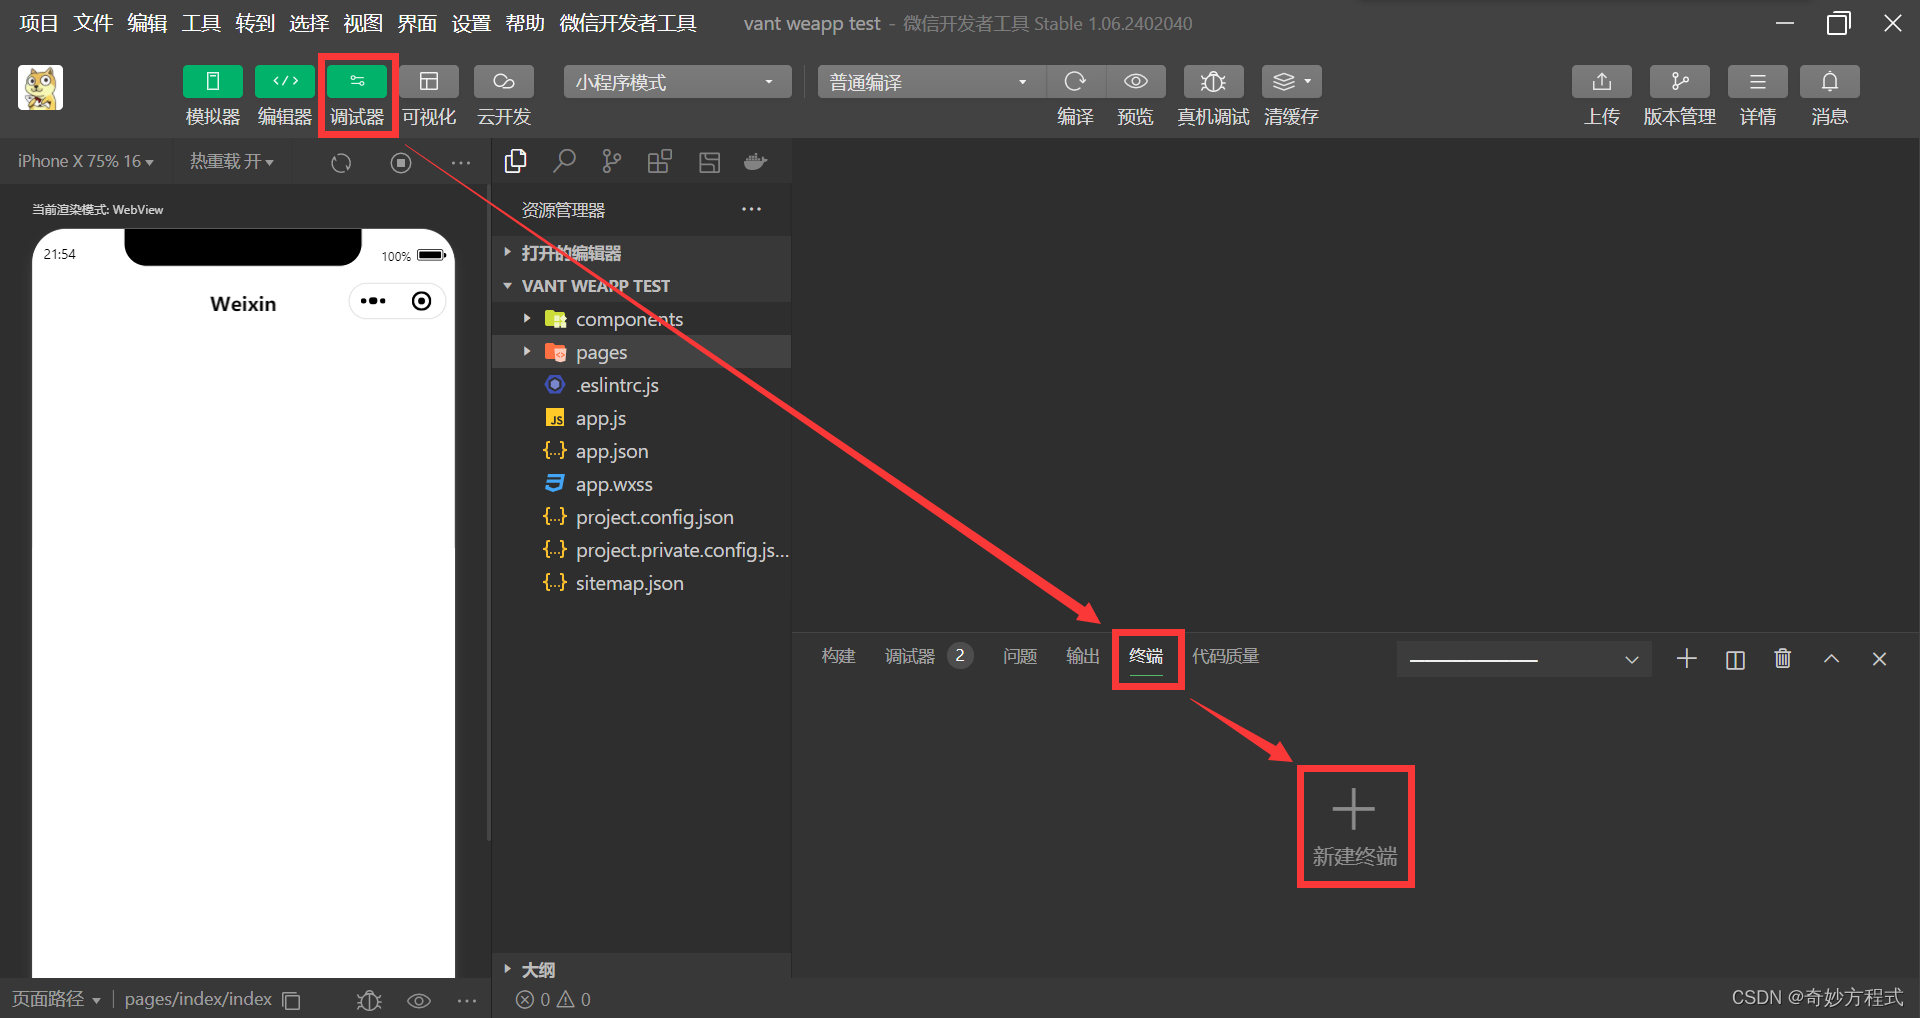Open the source control branch icon
1920x1018 pixels.
pos(611,161)
